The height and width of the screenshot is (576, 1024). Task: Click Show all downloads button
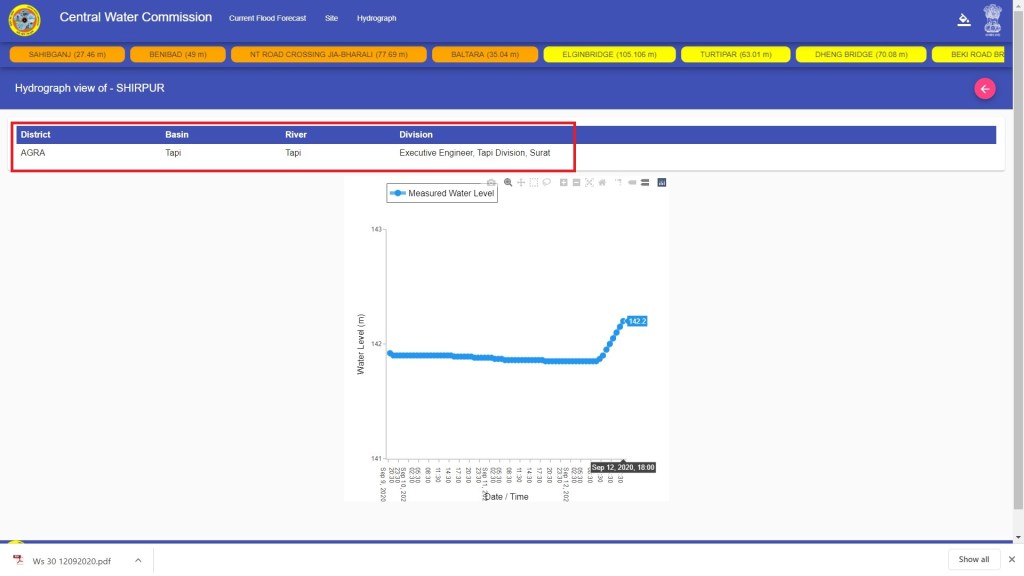tap(973, 559)
